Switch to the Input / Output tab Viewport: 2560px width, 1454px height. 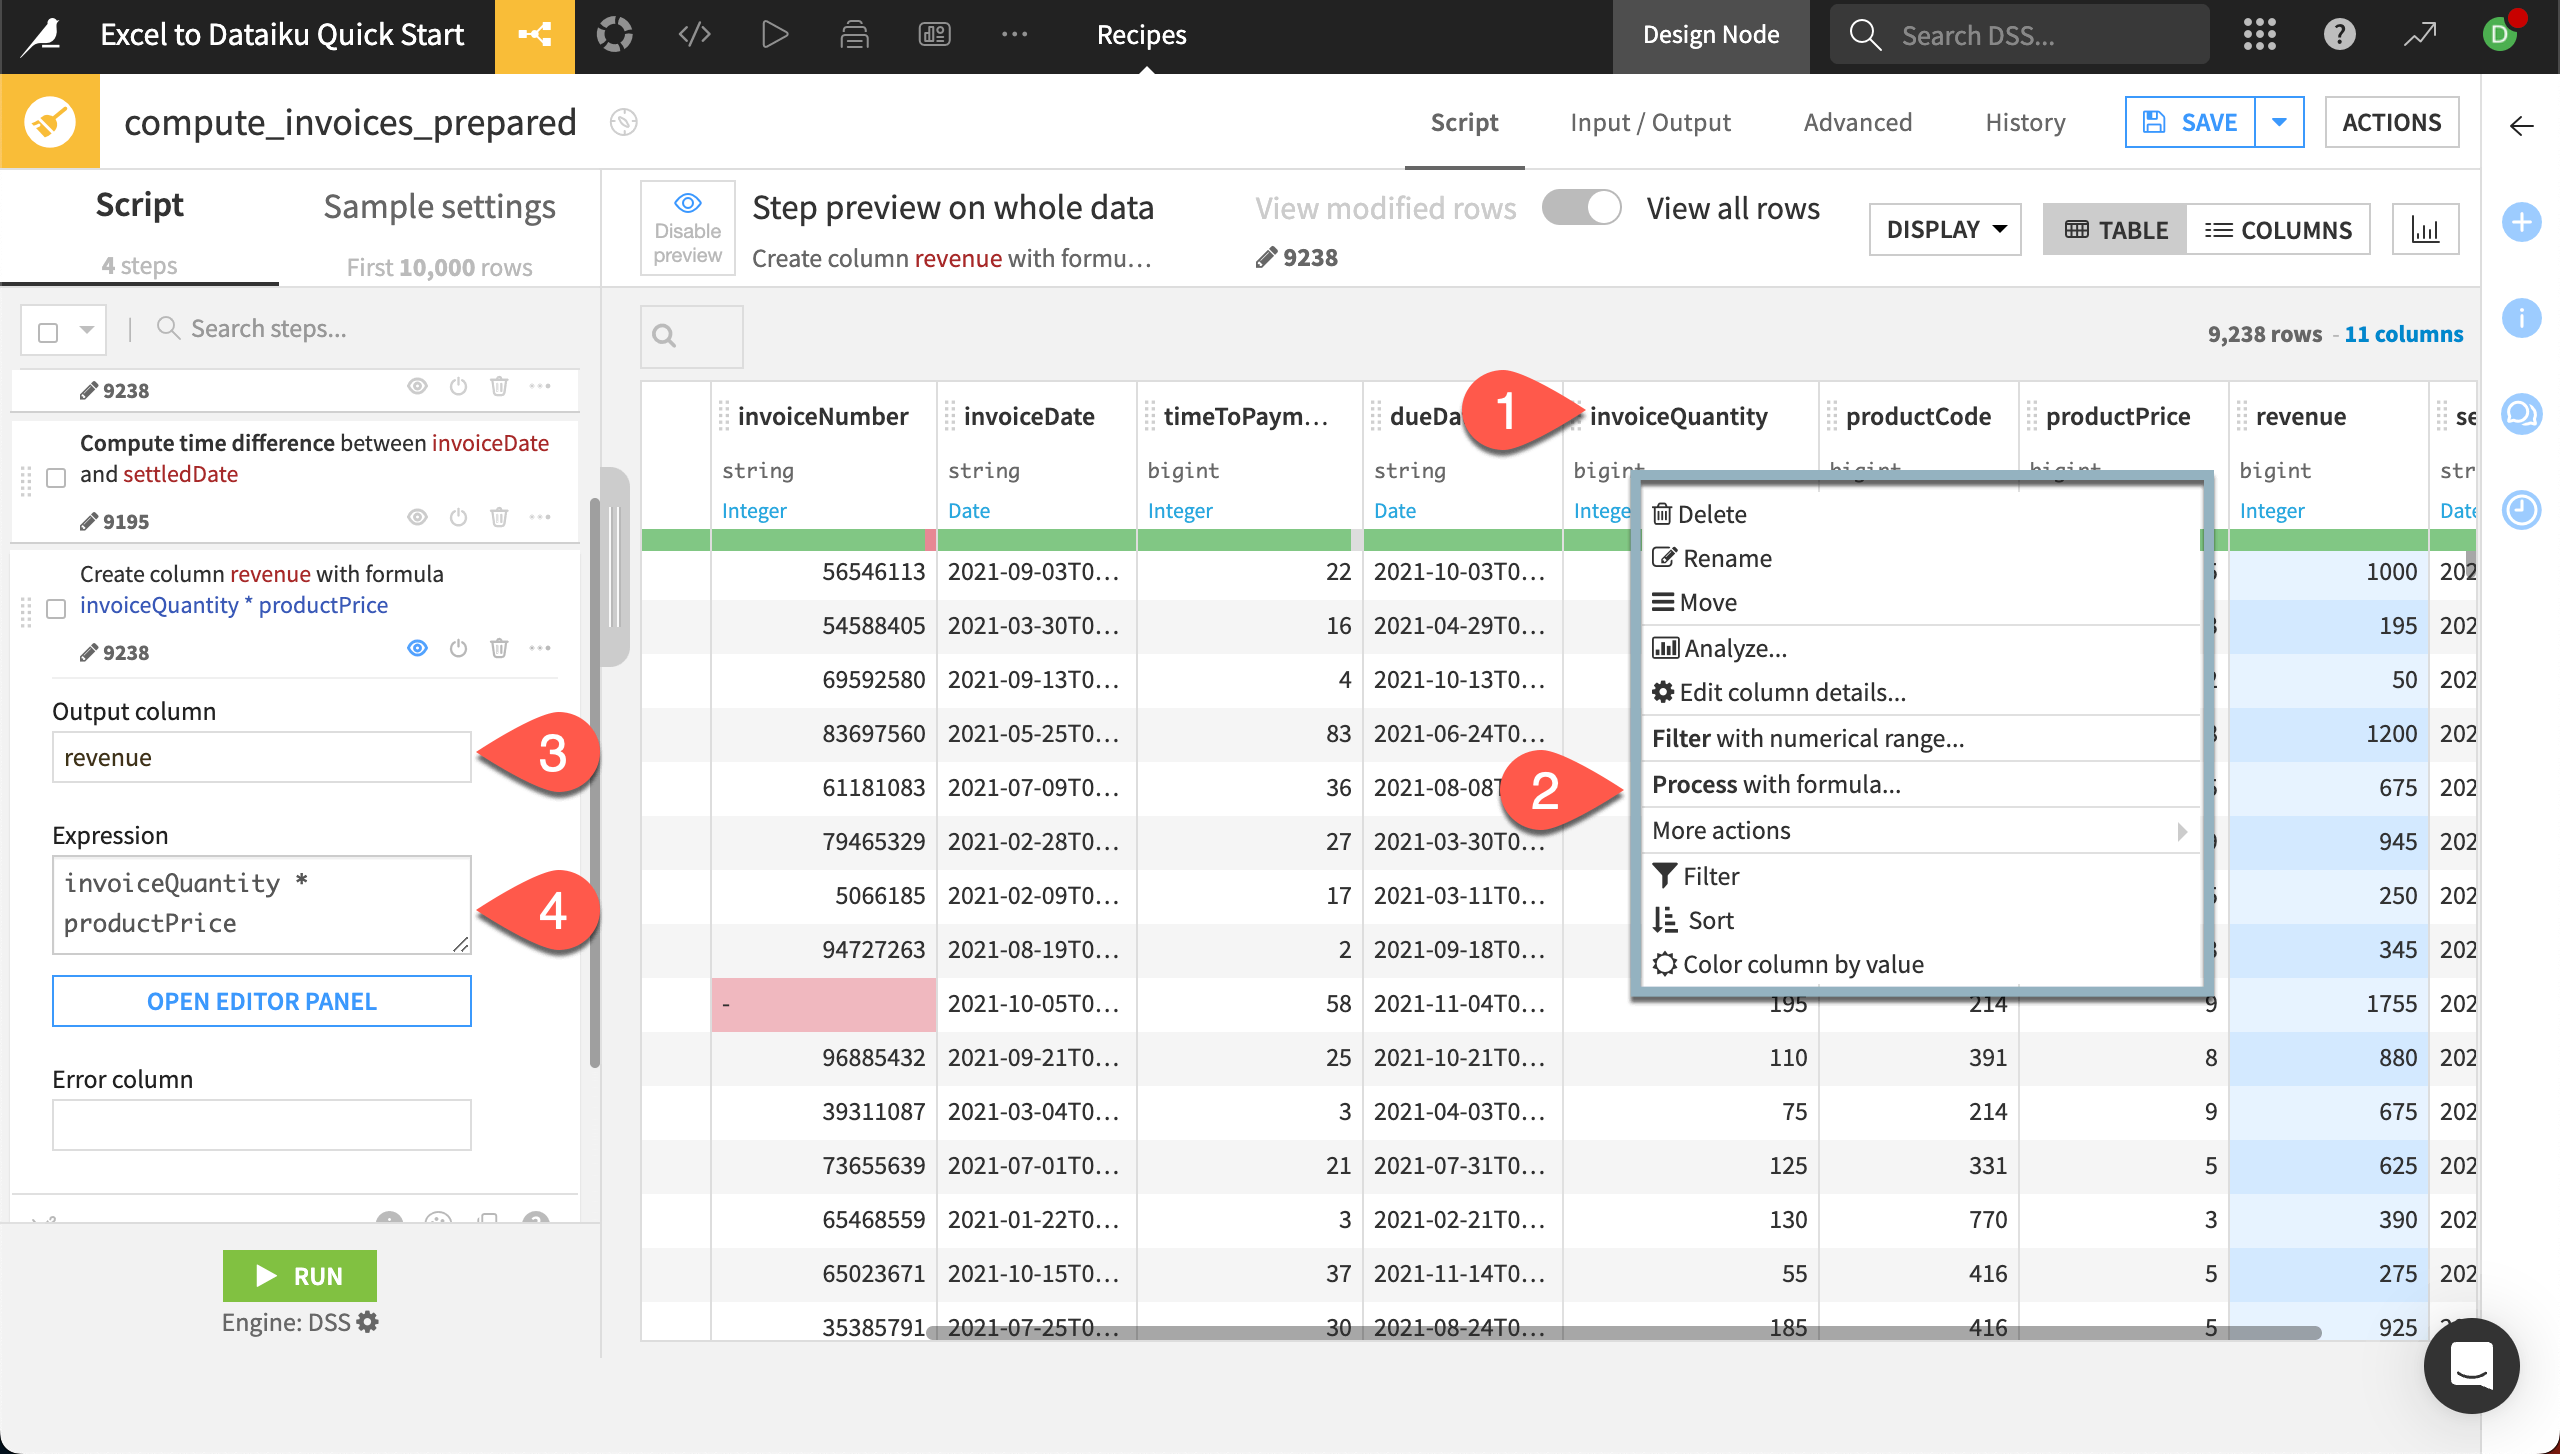click(1650, 121)
